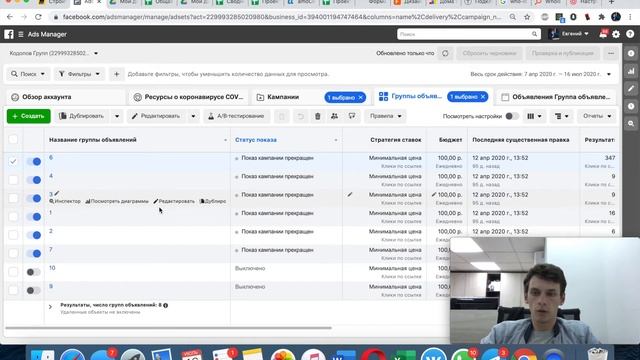640x360 pixels.
Task: Open the three-dots more options button
Action: click(x=611, y=53)
